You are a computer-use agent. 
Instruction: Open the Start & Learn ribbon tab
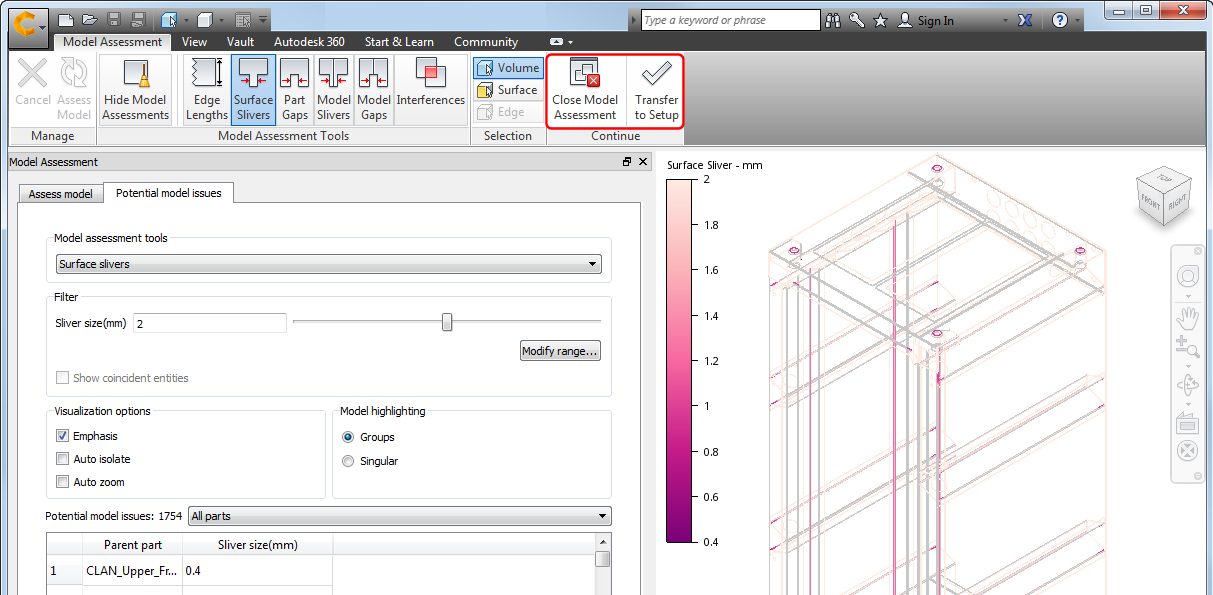(x=399, y=42)
